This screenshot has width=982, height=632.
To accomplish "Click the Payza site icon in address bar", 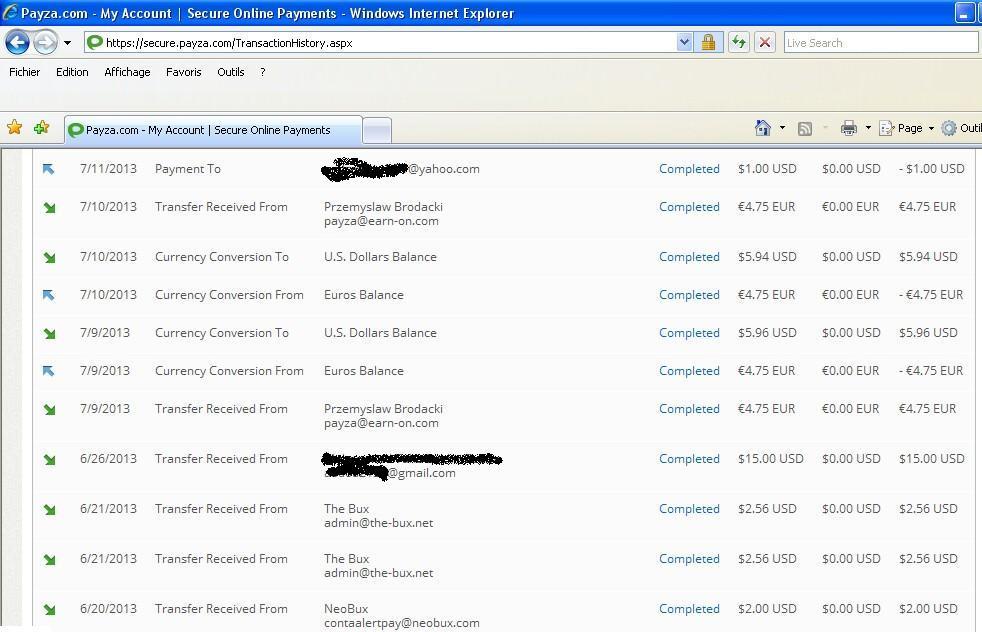I will click(95, 43).
